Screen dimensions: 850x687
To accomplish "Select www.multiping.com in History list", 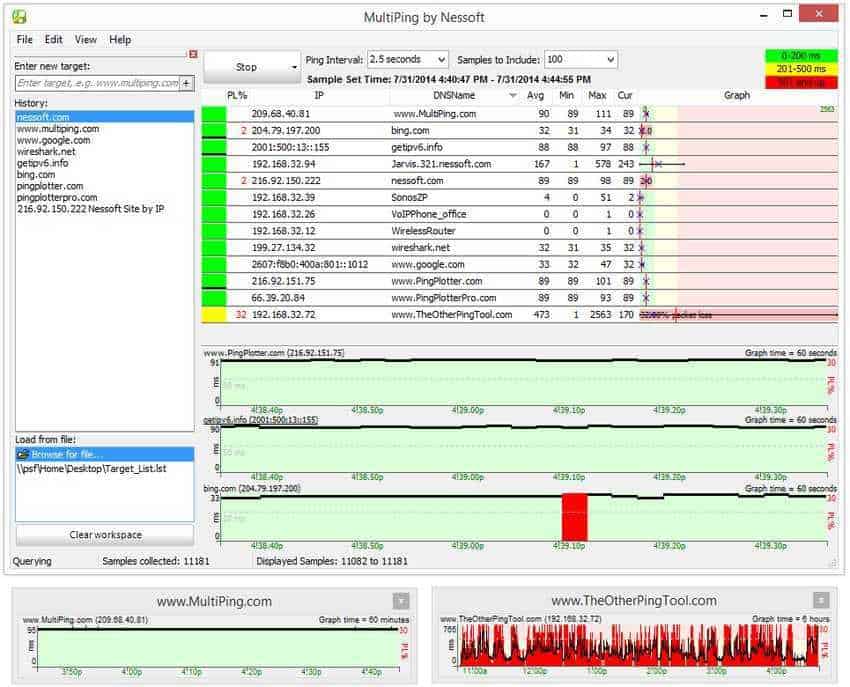I will click(58, 129).
